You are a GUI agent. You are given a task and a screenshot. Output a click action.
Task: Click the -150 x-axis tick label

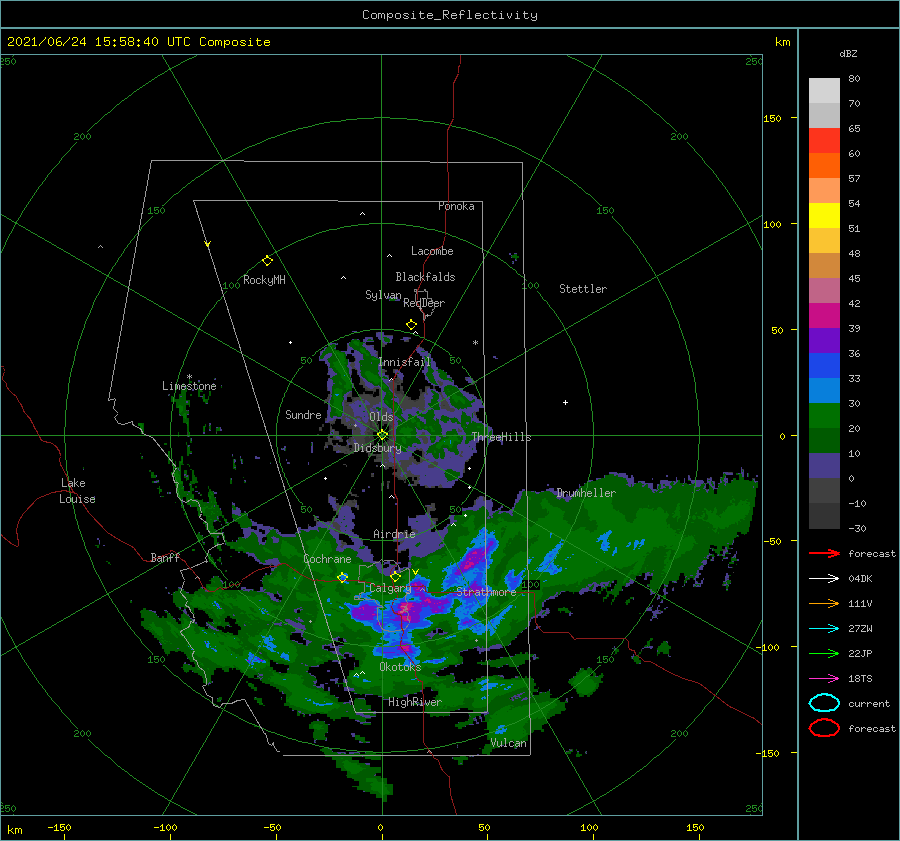[59, 827]
